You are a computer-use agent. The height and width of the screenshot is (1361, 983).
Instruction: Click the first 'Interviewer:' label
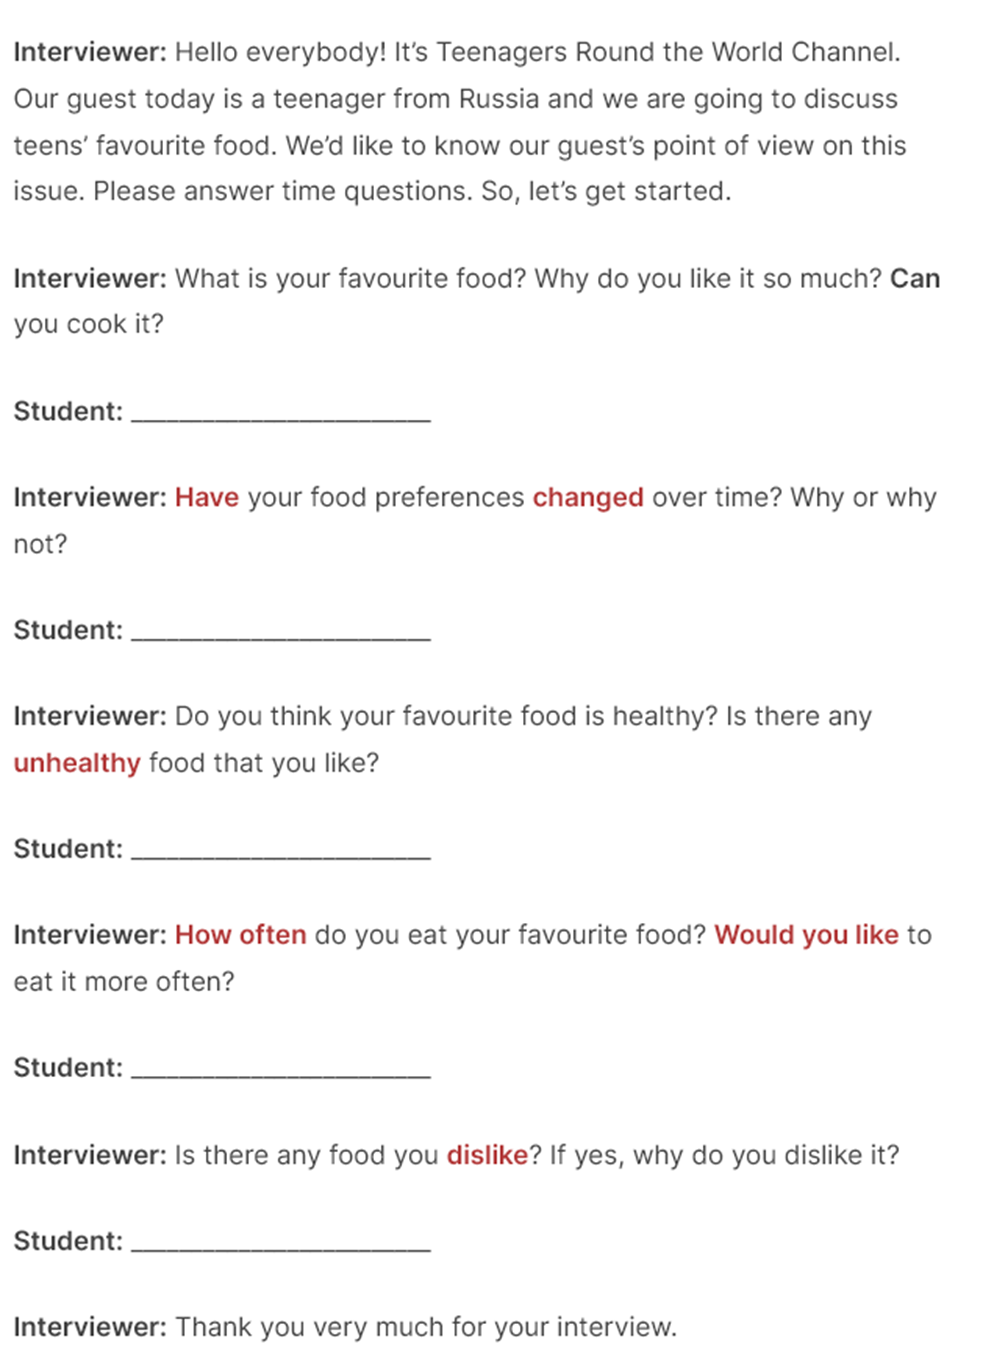(x=90, y=52)
